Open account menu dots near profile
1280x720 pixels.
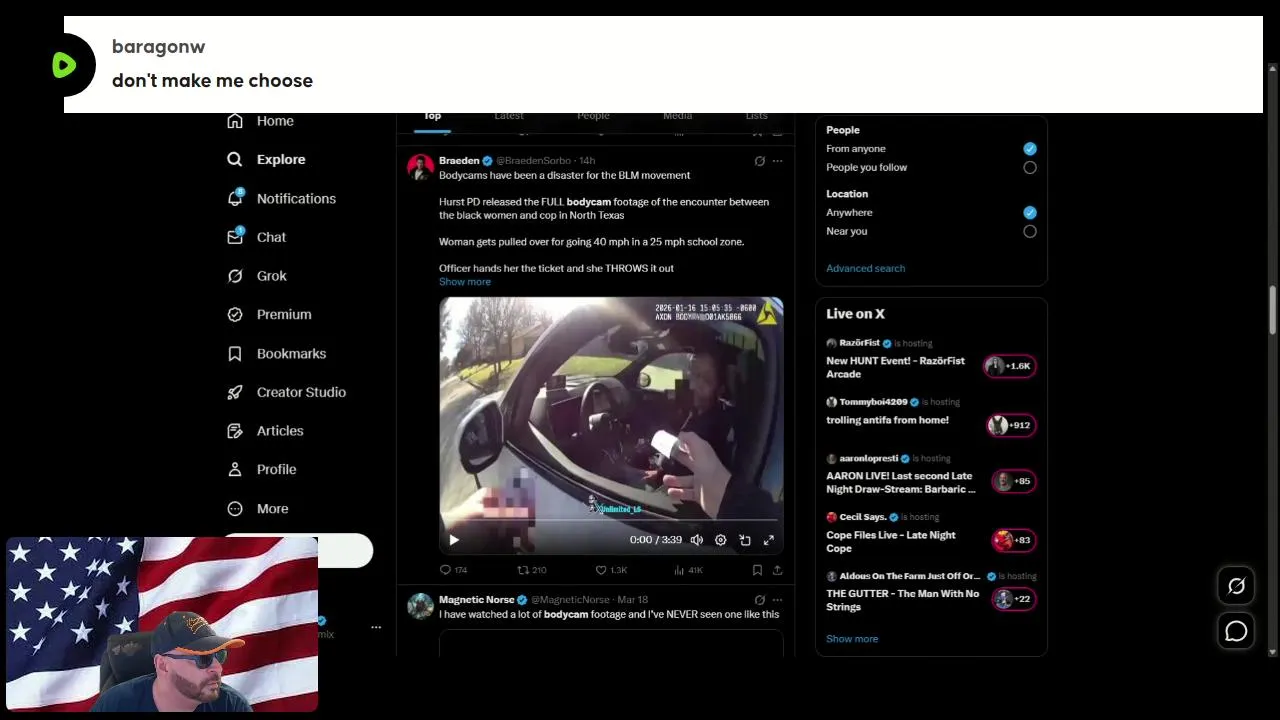click(376, 627)
